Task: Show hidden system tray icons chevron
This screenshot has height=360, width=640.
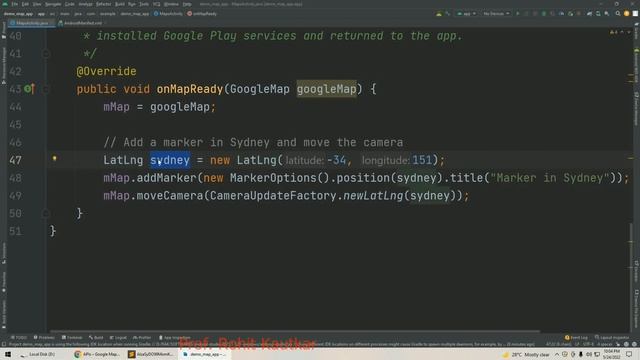Action: click(557, 354)
